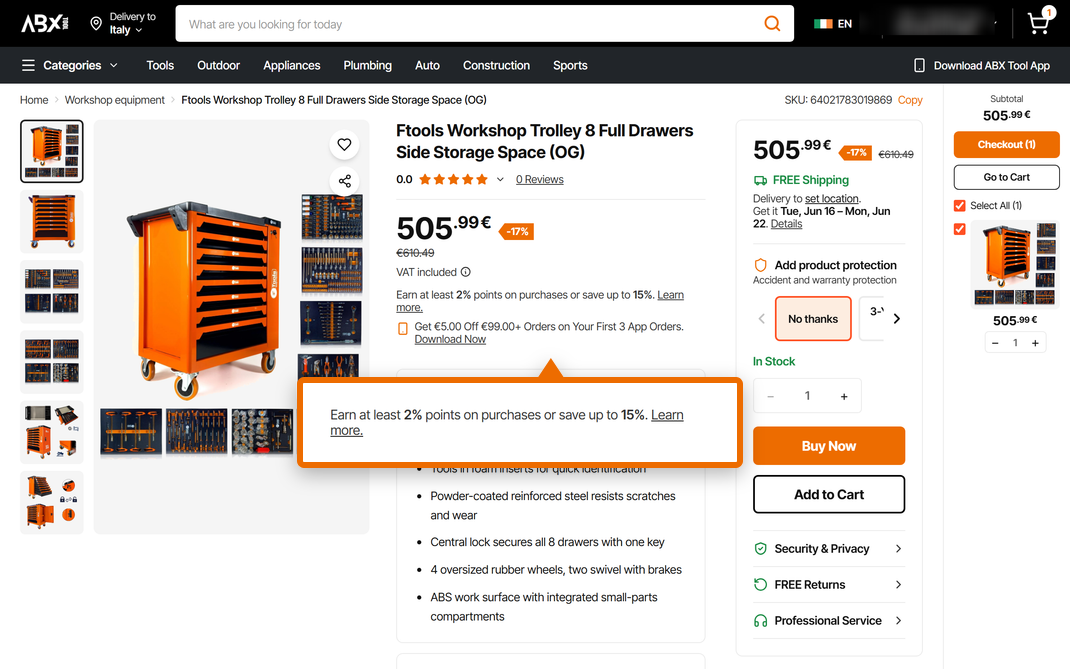Click the product rating stars
The image size is (1070, 669).
pos(453,180)
